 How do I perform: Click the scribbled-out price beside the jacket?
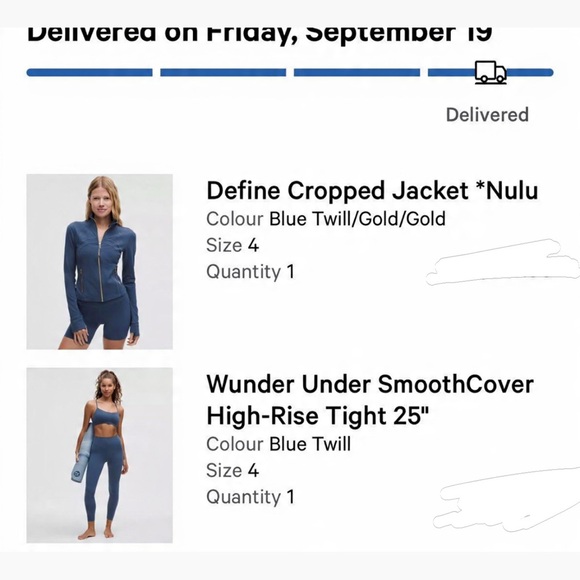pos(503,262)
